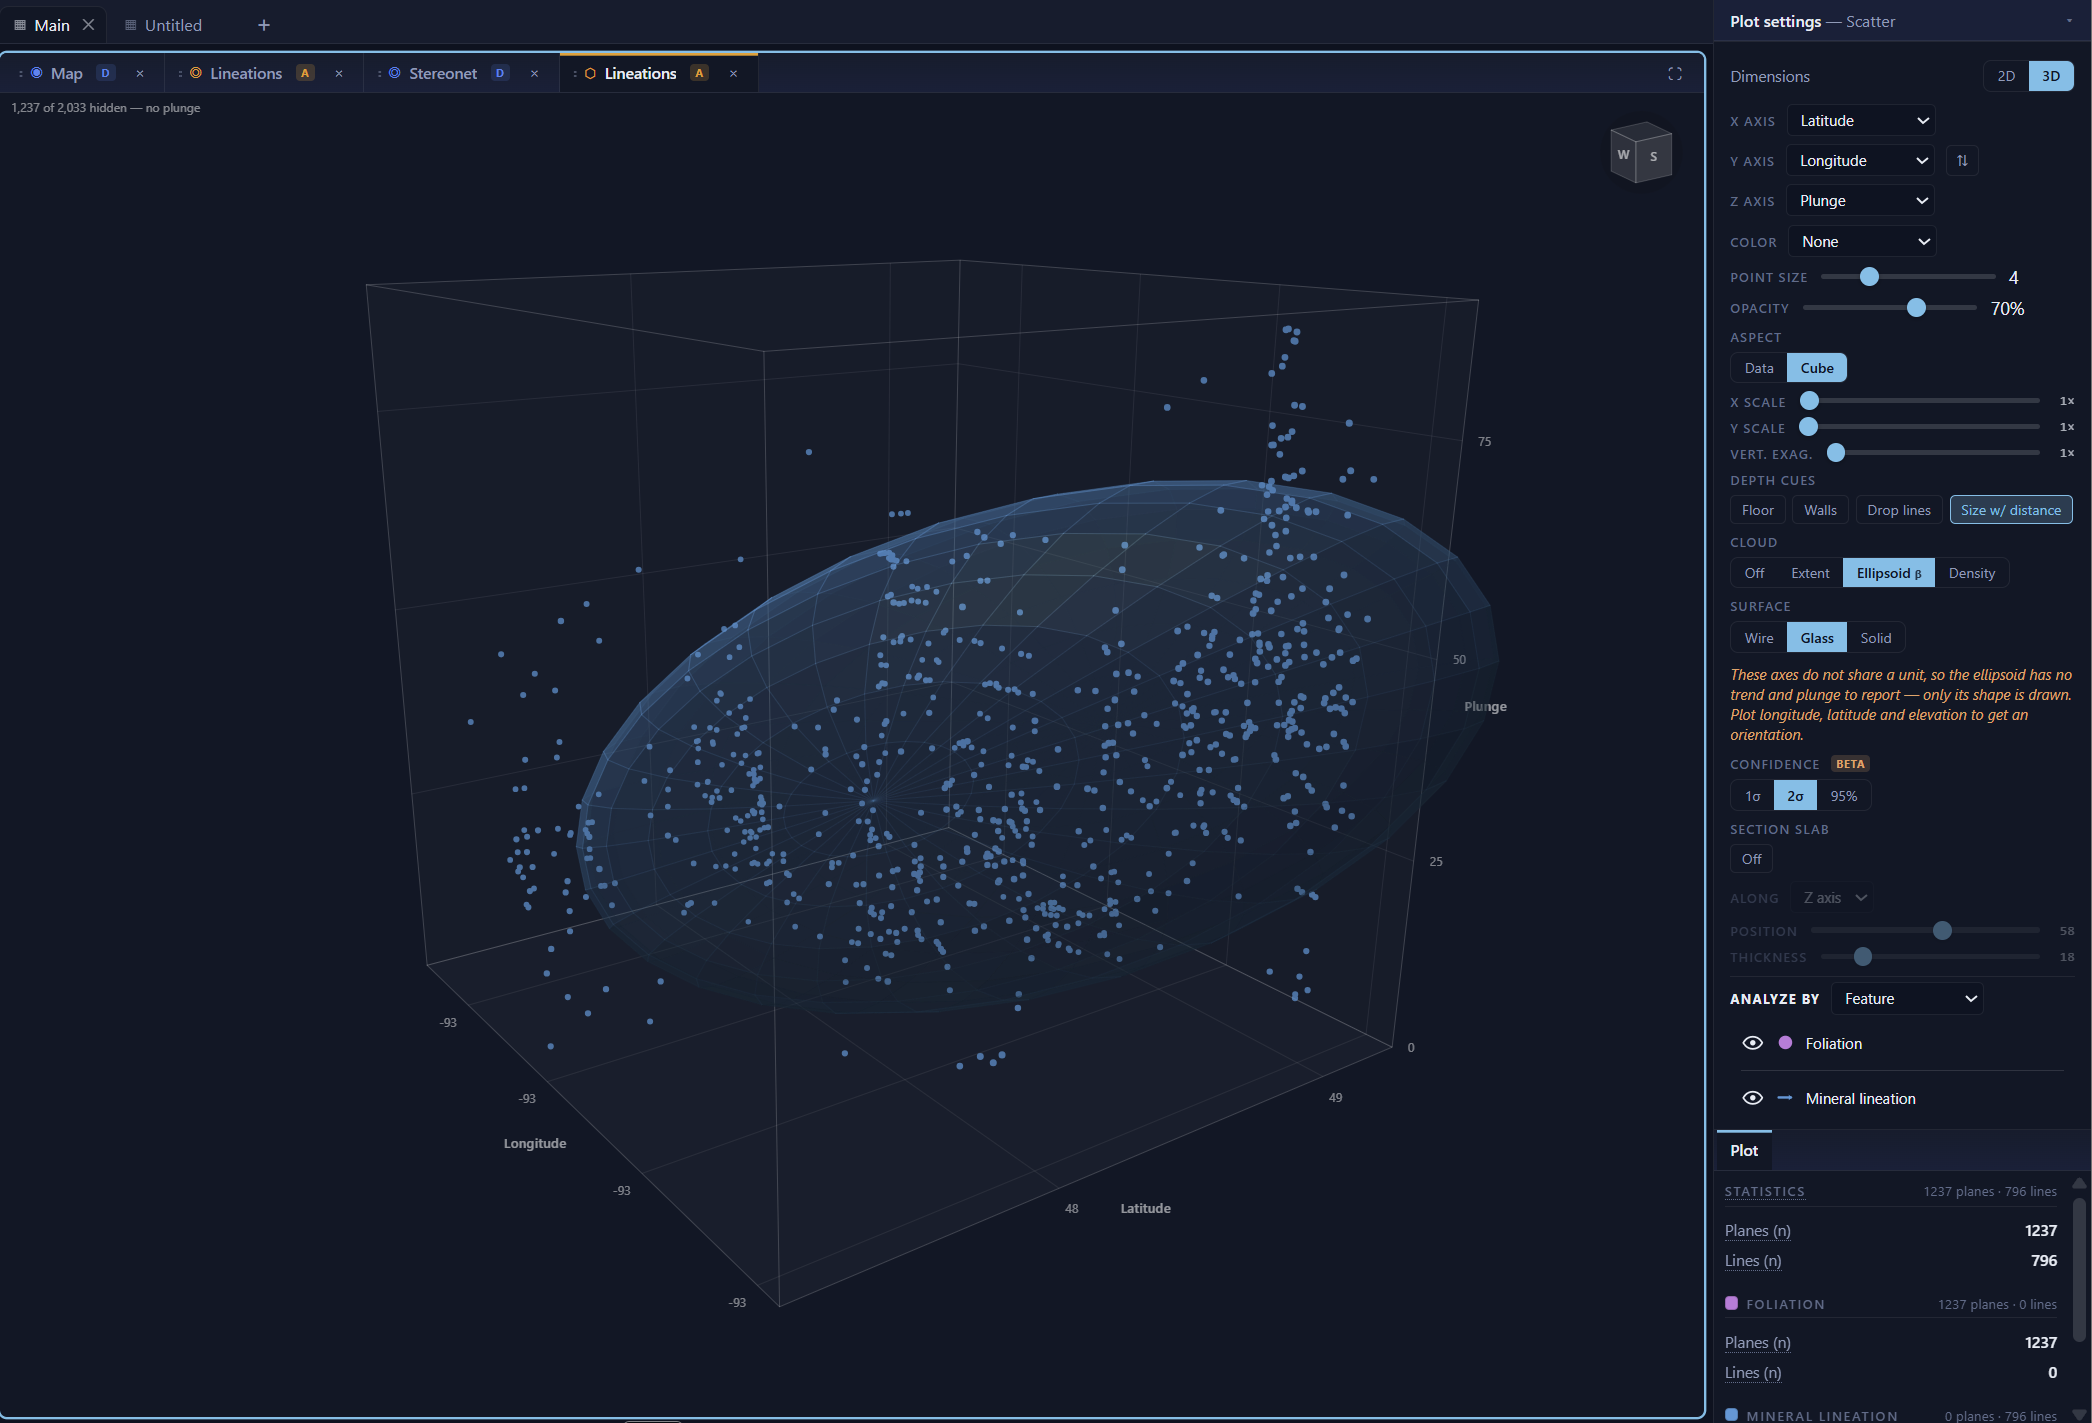The height and width of the screenshot is (1423, 2092).
Task: Open the Analyze By Feature dropdown
Action: coord(1907,999)
